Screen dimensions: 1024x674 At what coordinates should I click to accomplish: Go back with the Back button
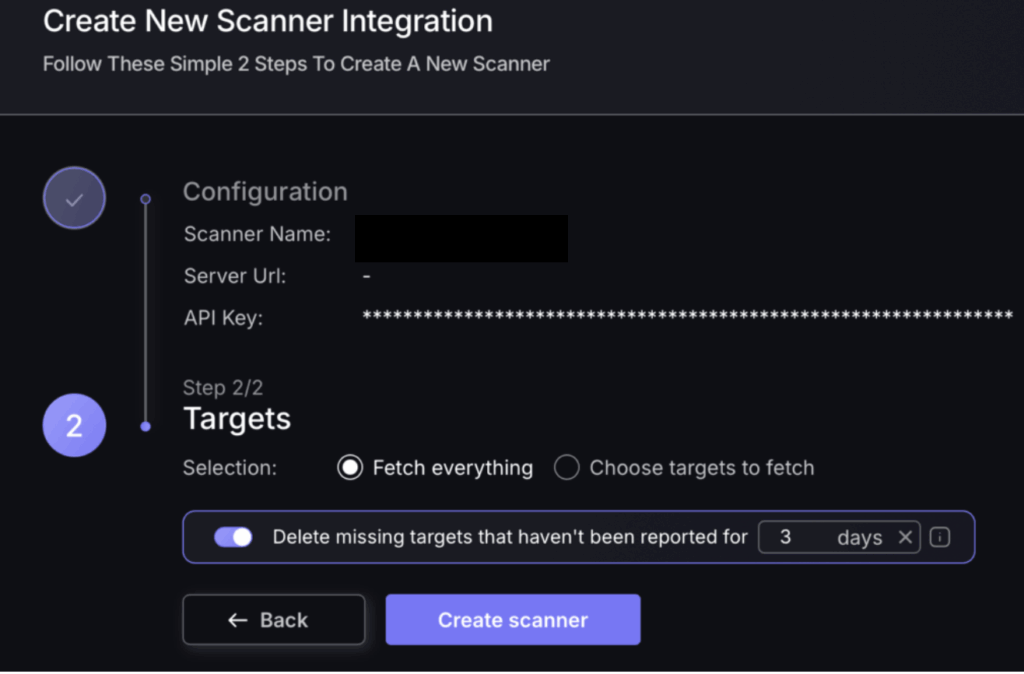pos(273,620)
